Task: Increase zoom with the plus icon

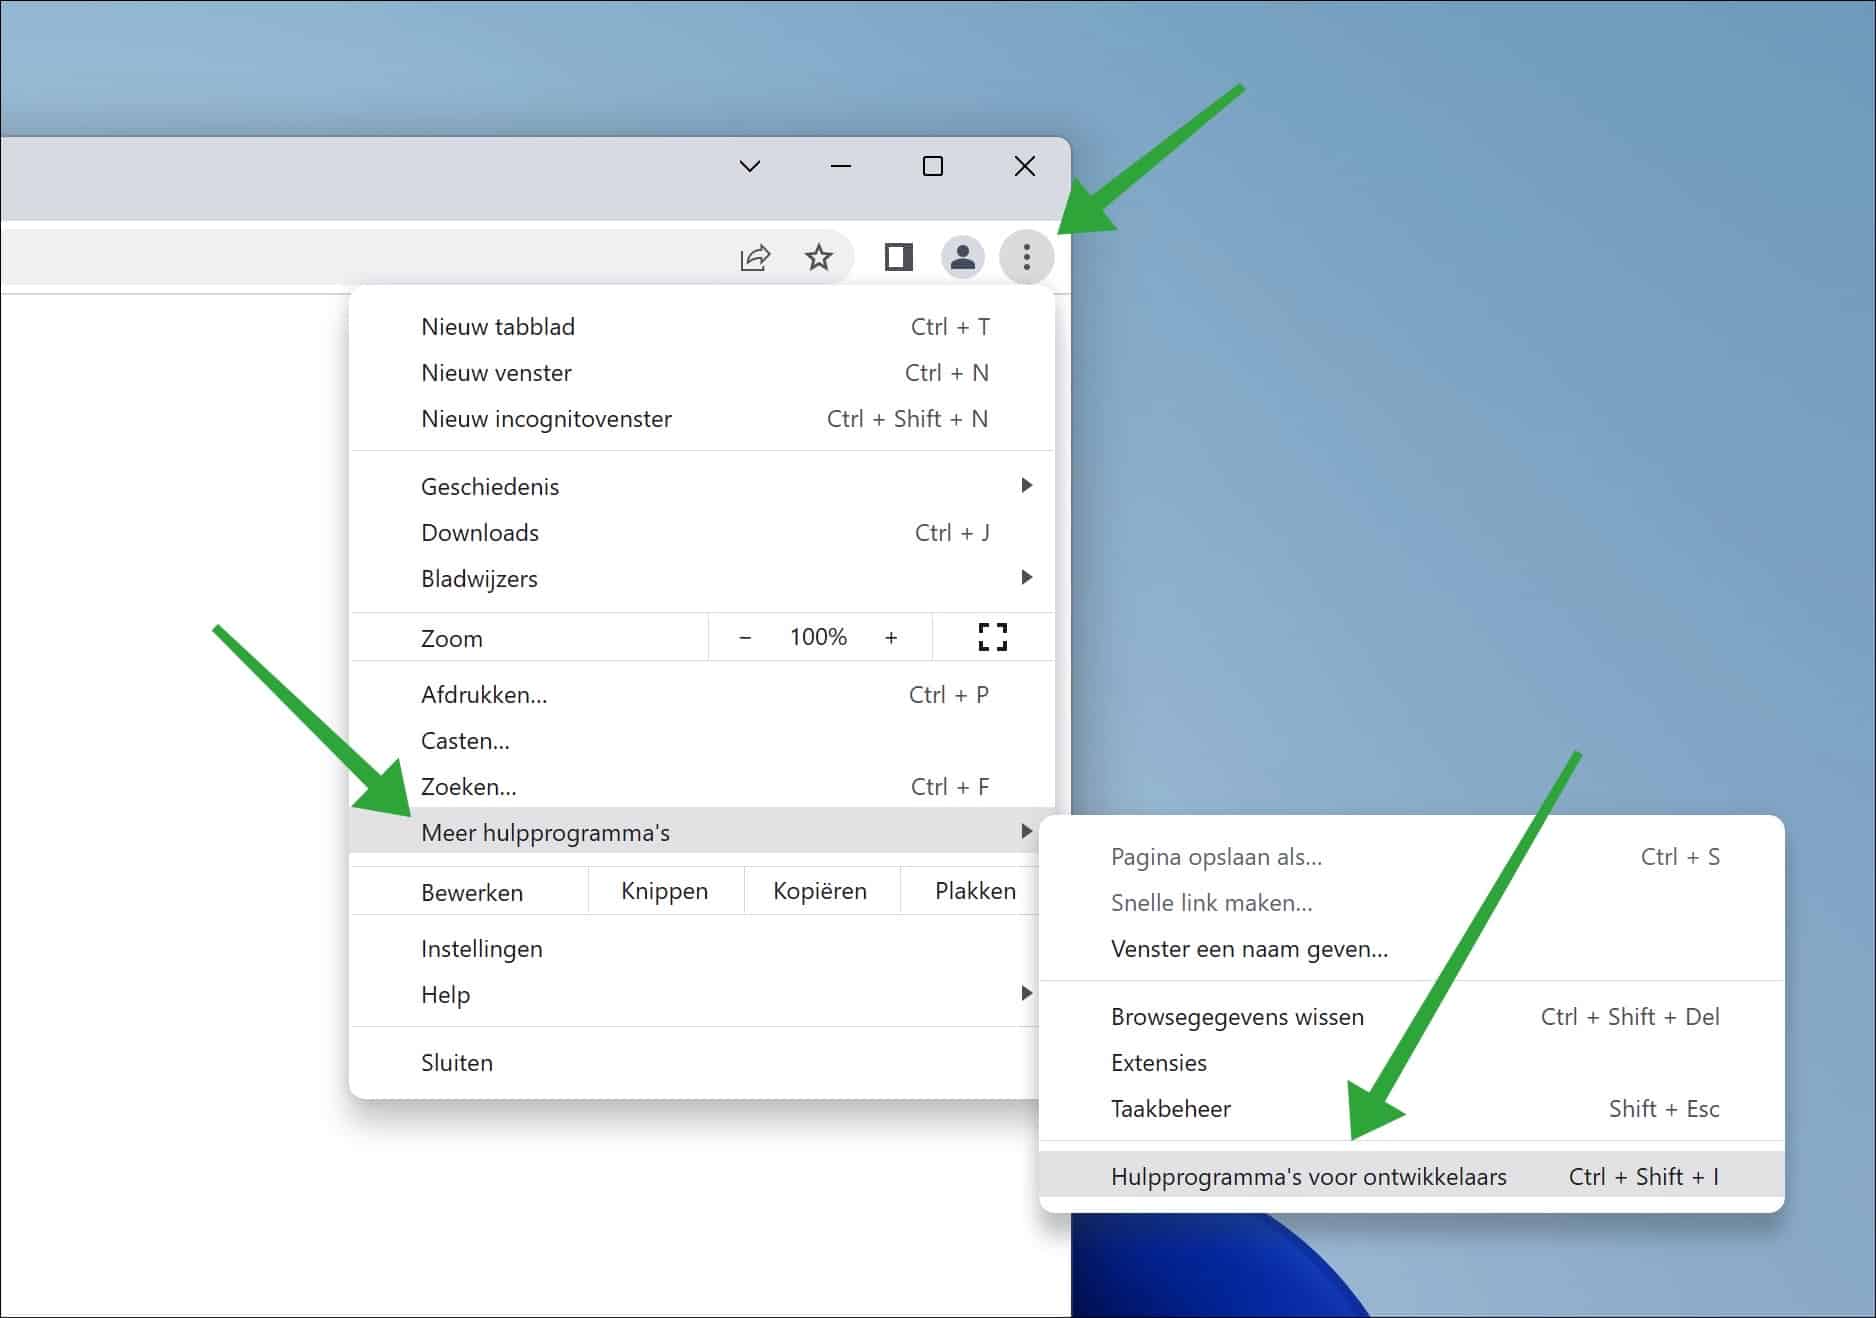Action: (891, 637)
